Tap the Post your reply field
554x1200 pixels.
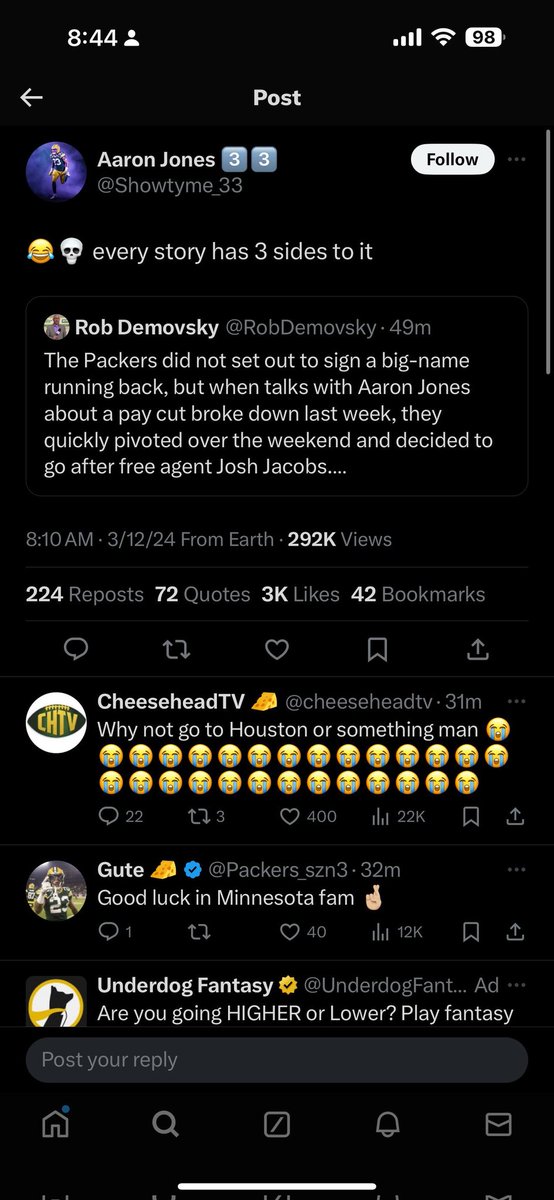(x=277, y=1060)
